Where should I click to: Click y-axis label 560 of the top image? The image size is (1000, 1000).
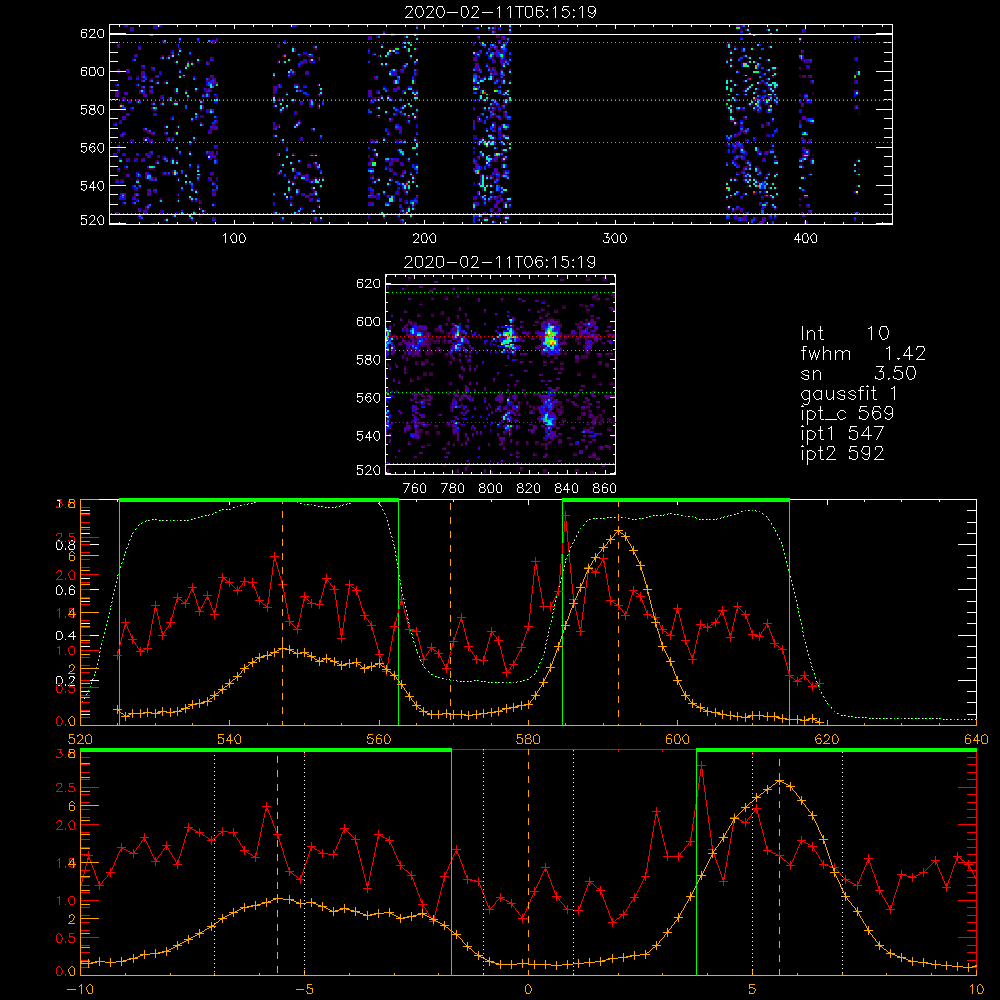[92, 148]
